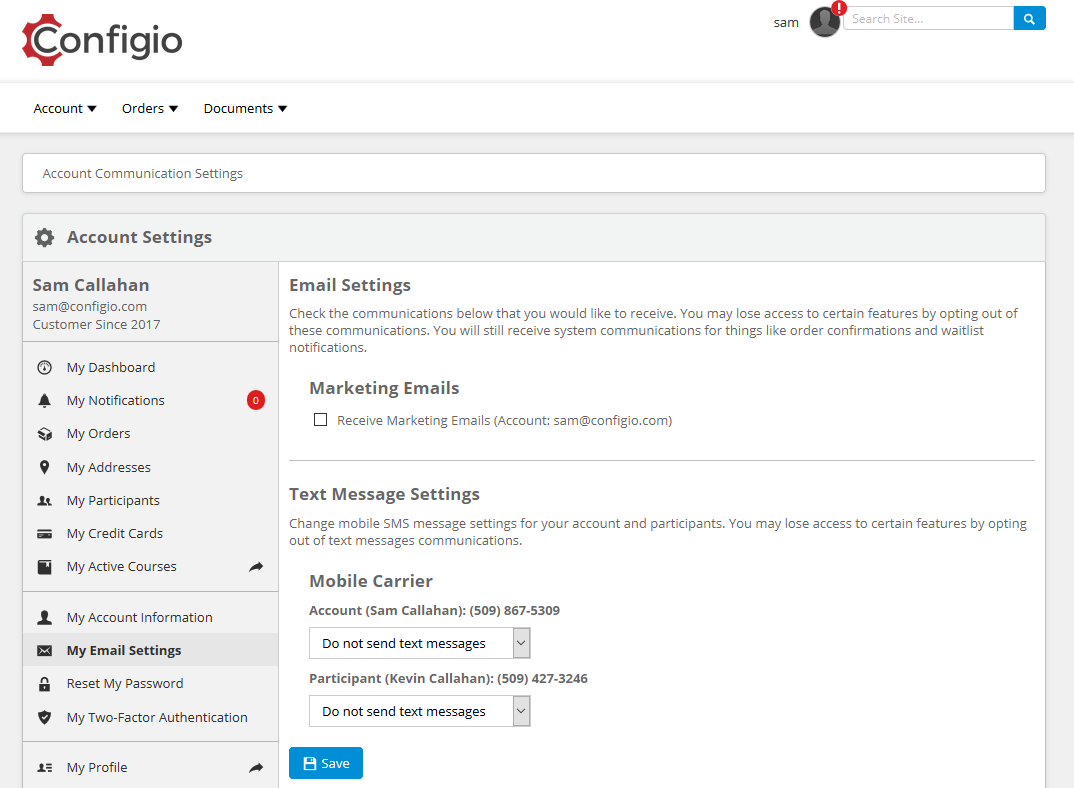This screenshot has width=1074, height=788.
Task: Expand the Account menu in navigation bar
Action: coord(65,108)
